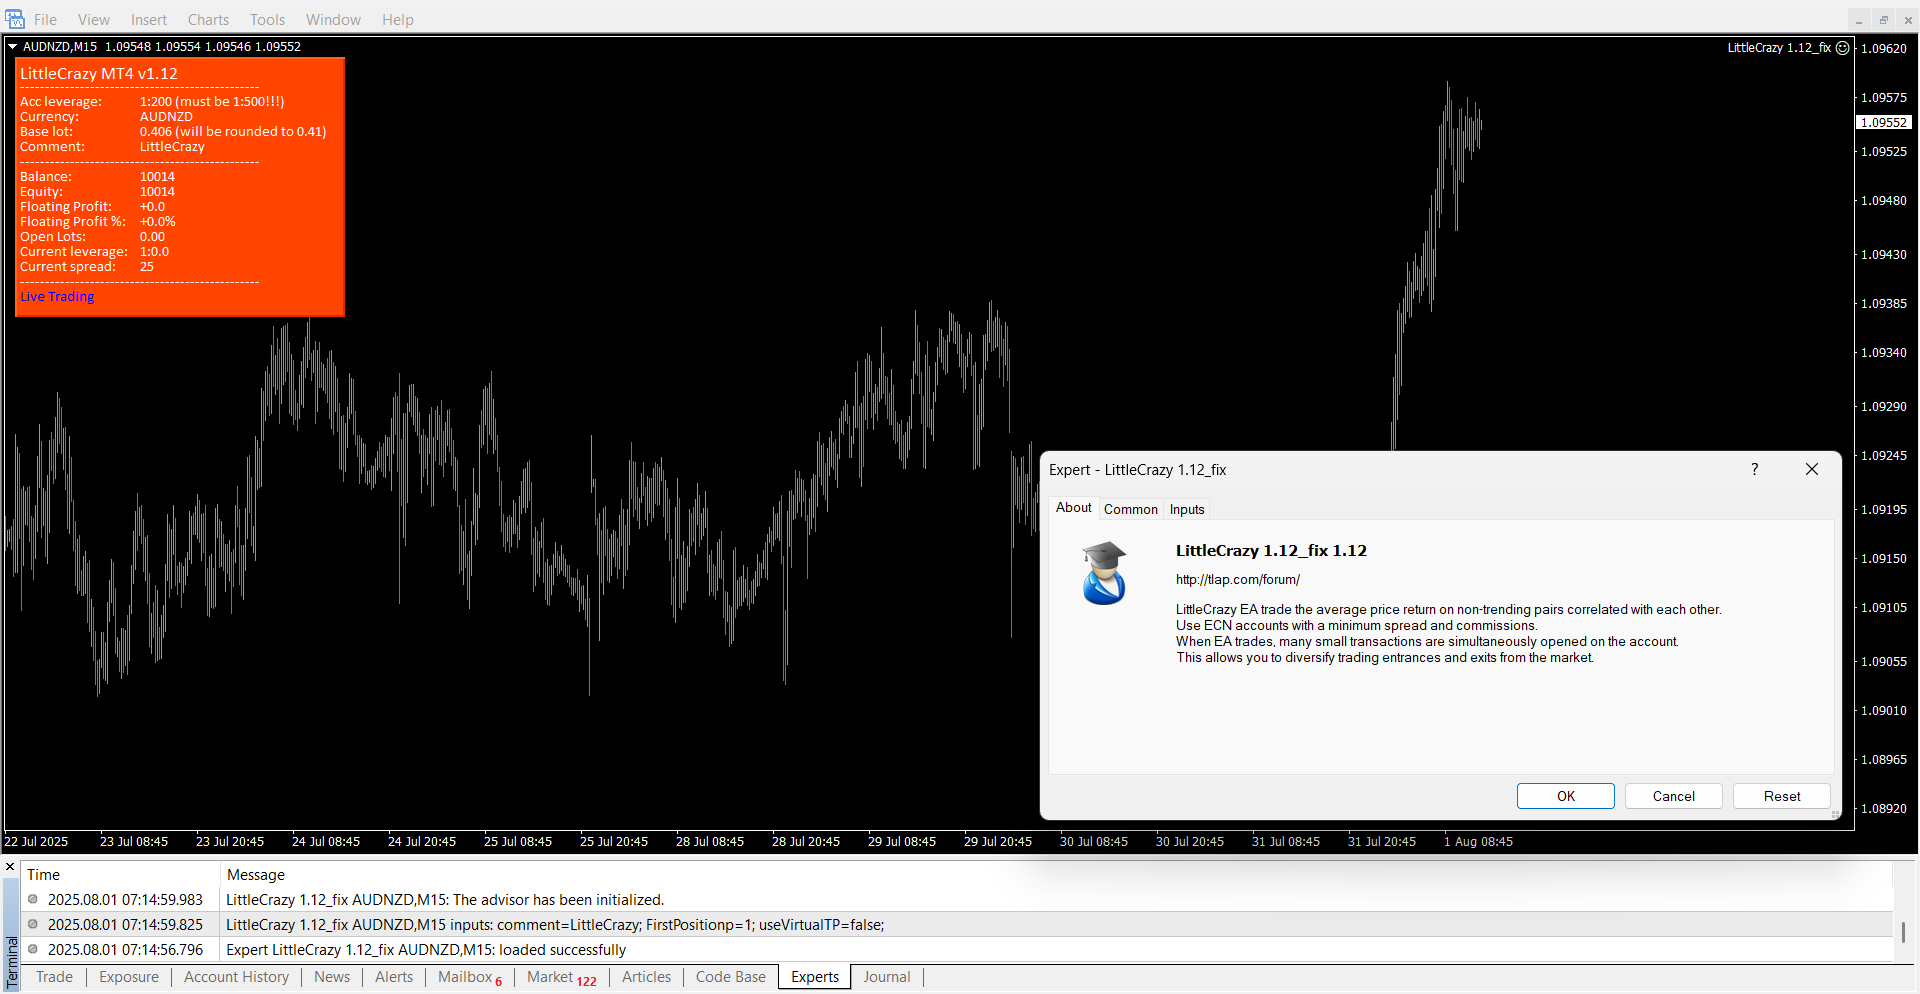This screenshot has width=1920, height=994.
Task: Click the status bullet beside the 'loaded successfully' log entry
Action: [33, 949]
